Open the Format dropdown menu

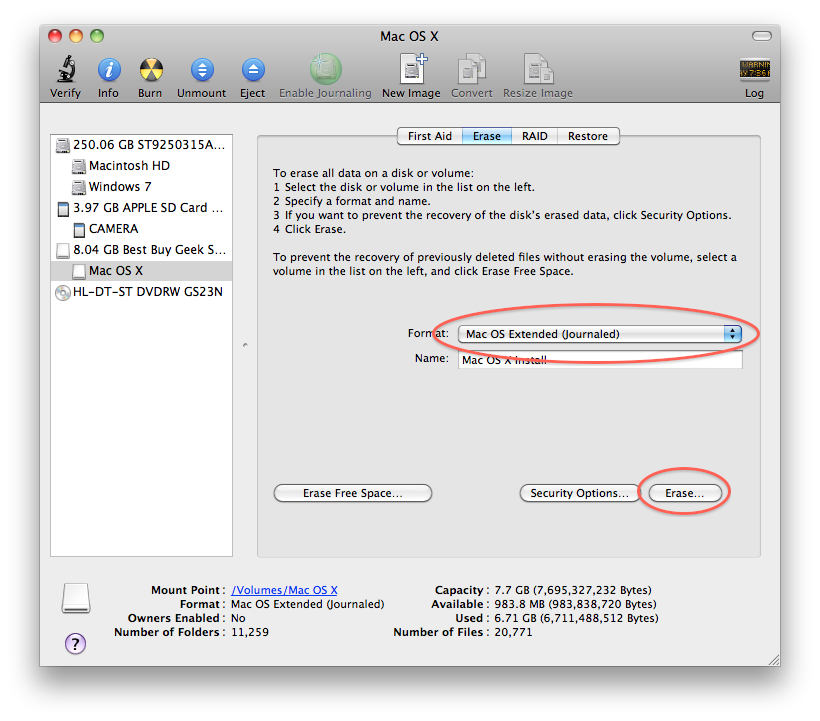[600, 334]
